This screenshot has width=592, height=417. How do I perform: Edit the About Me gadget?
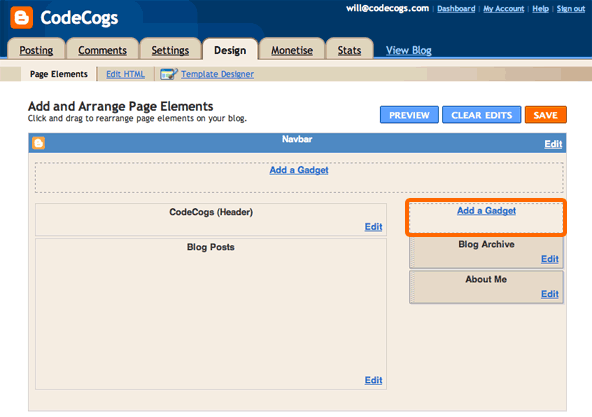550,294
